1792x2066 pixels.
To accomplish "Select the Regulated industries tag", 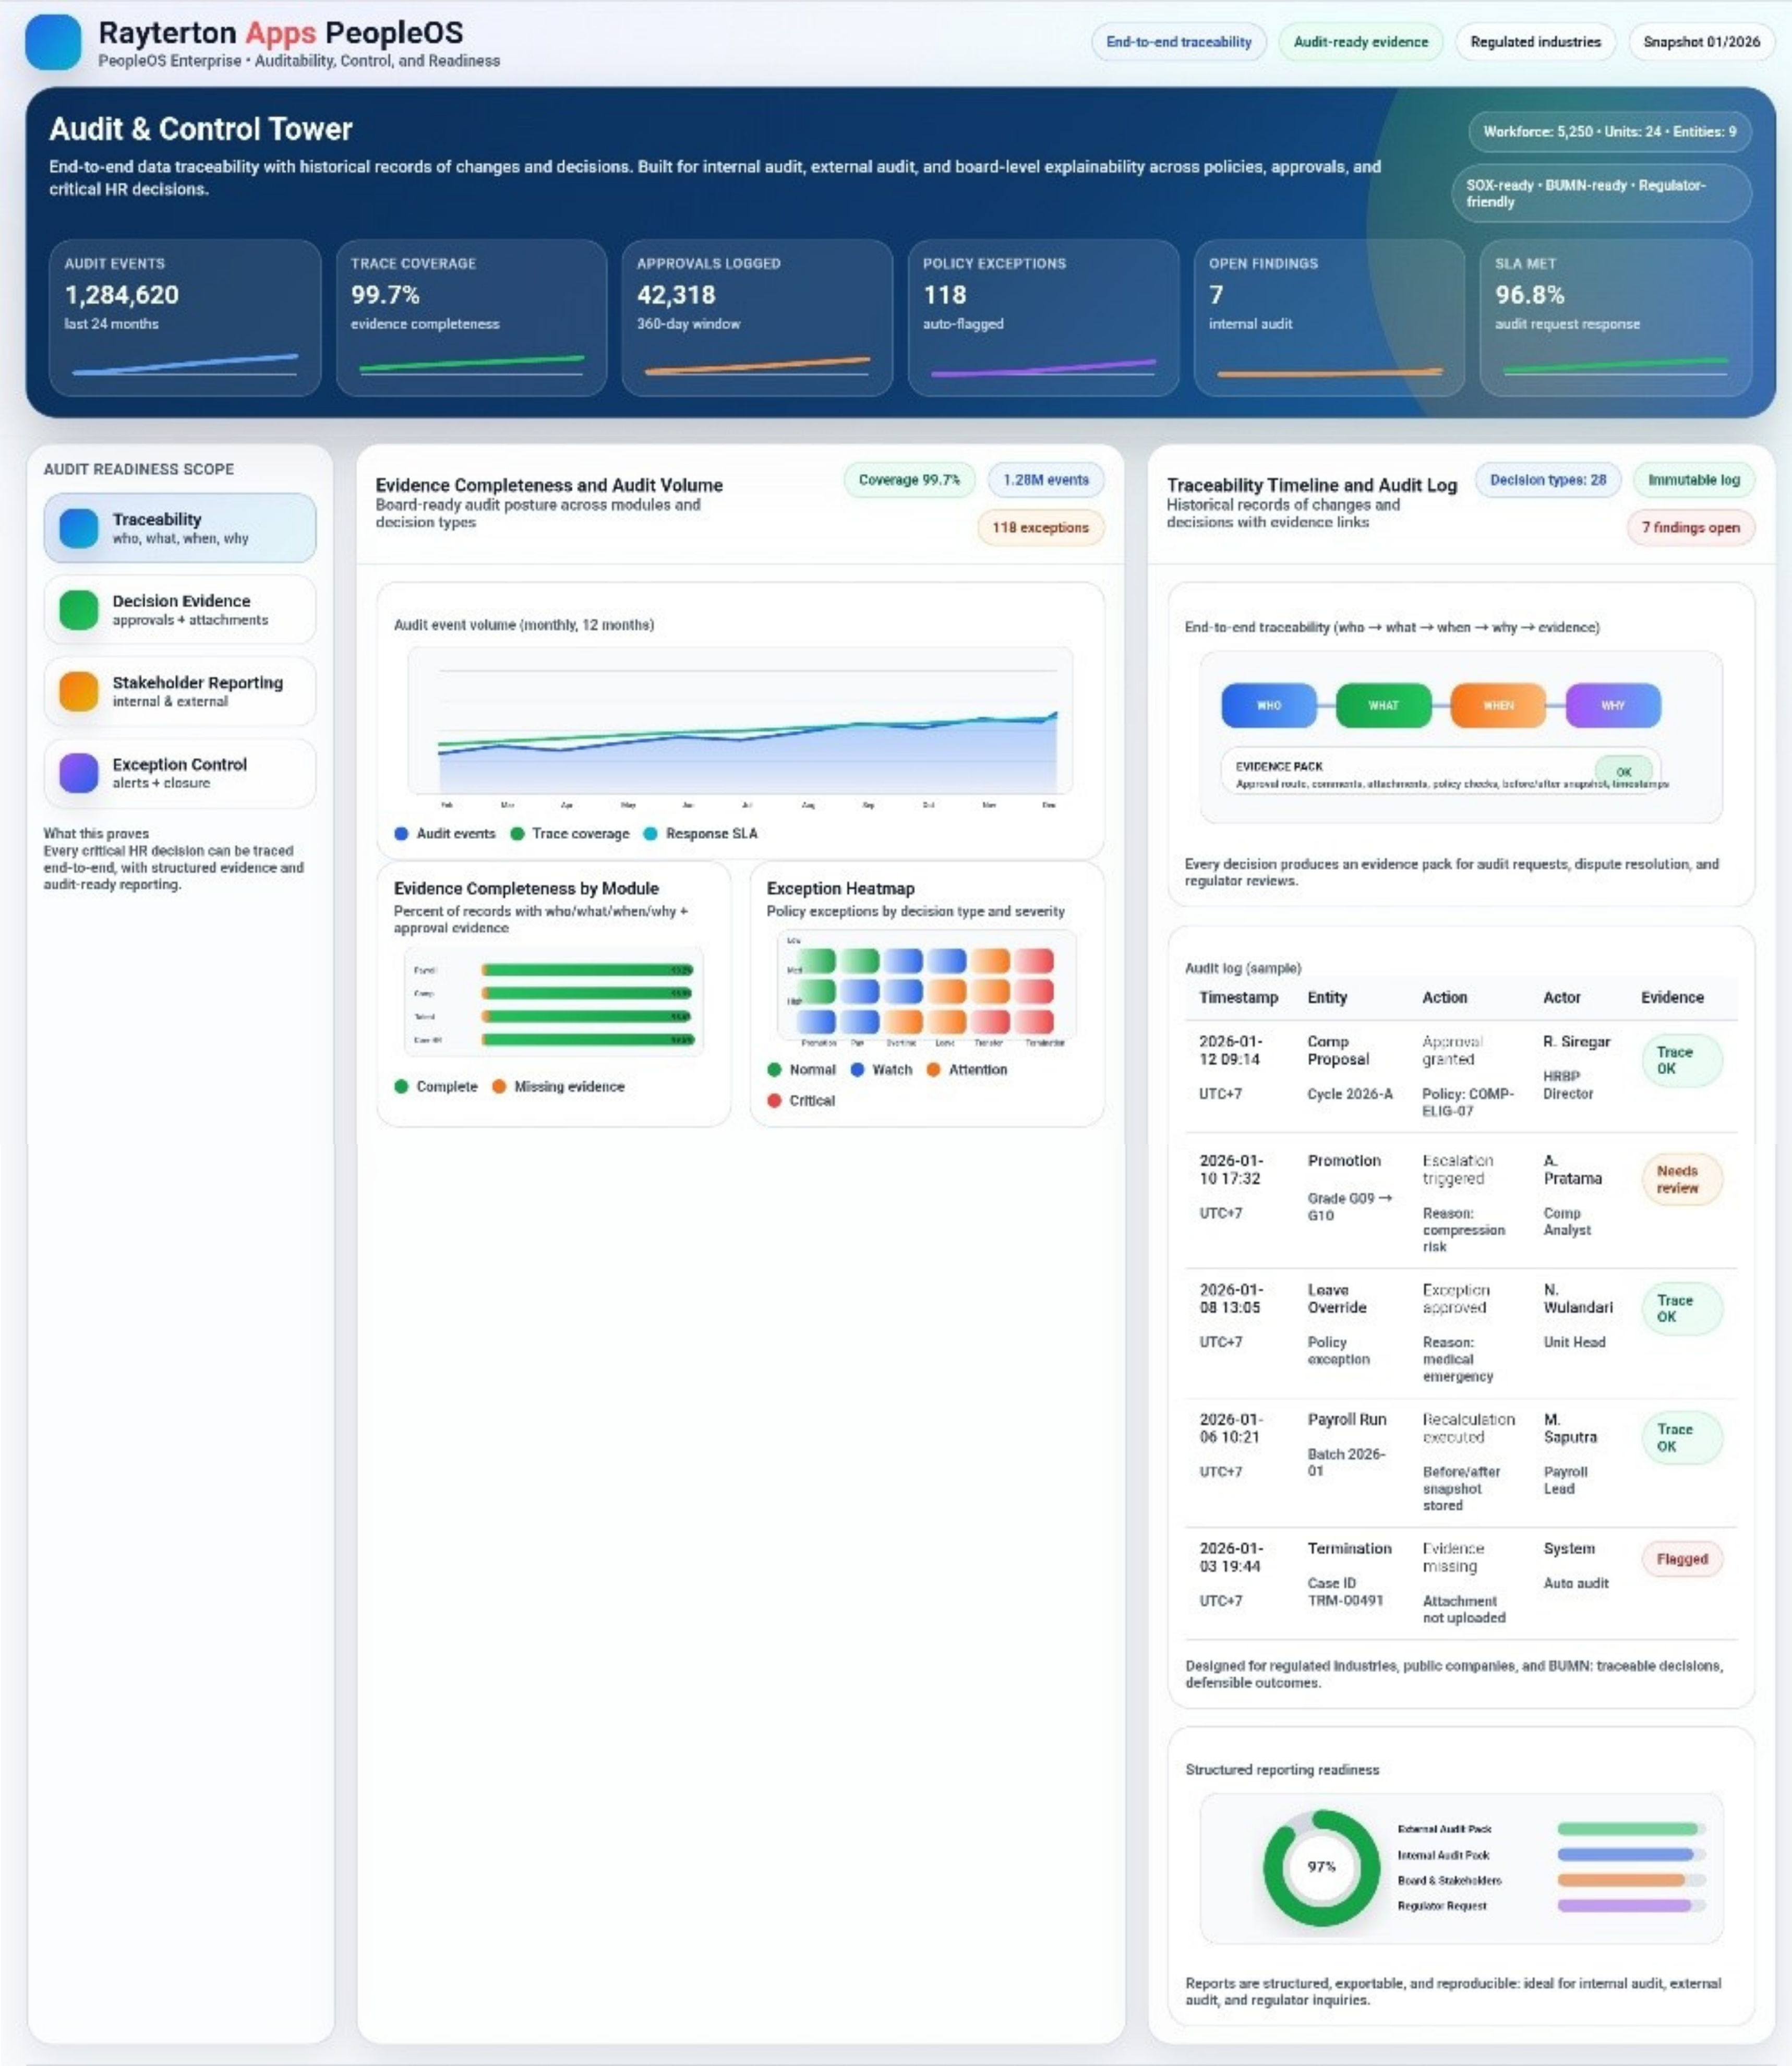I will 1535,42.
